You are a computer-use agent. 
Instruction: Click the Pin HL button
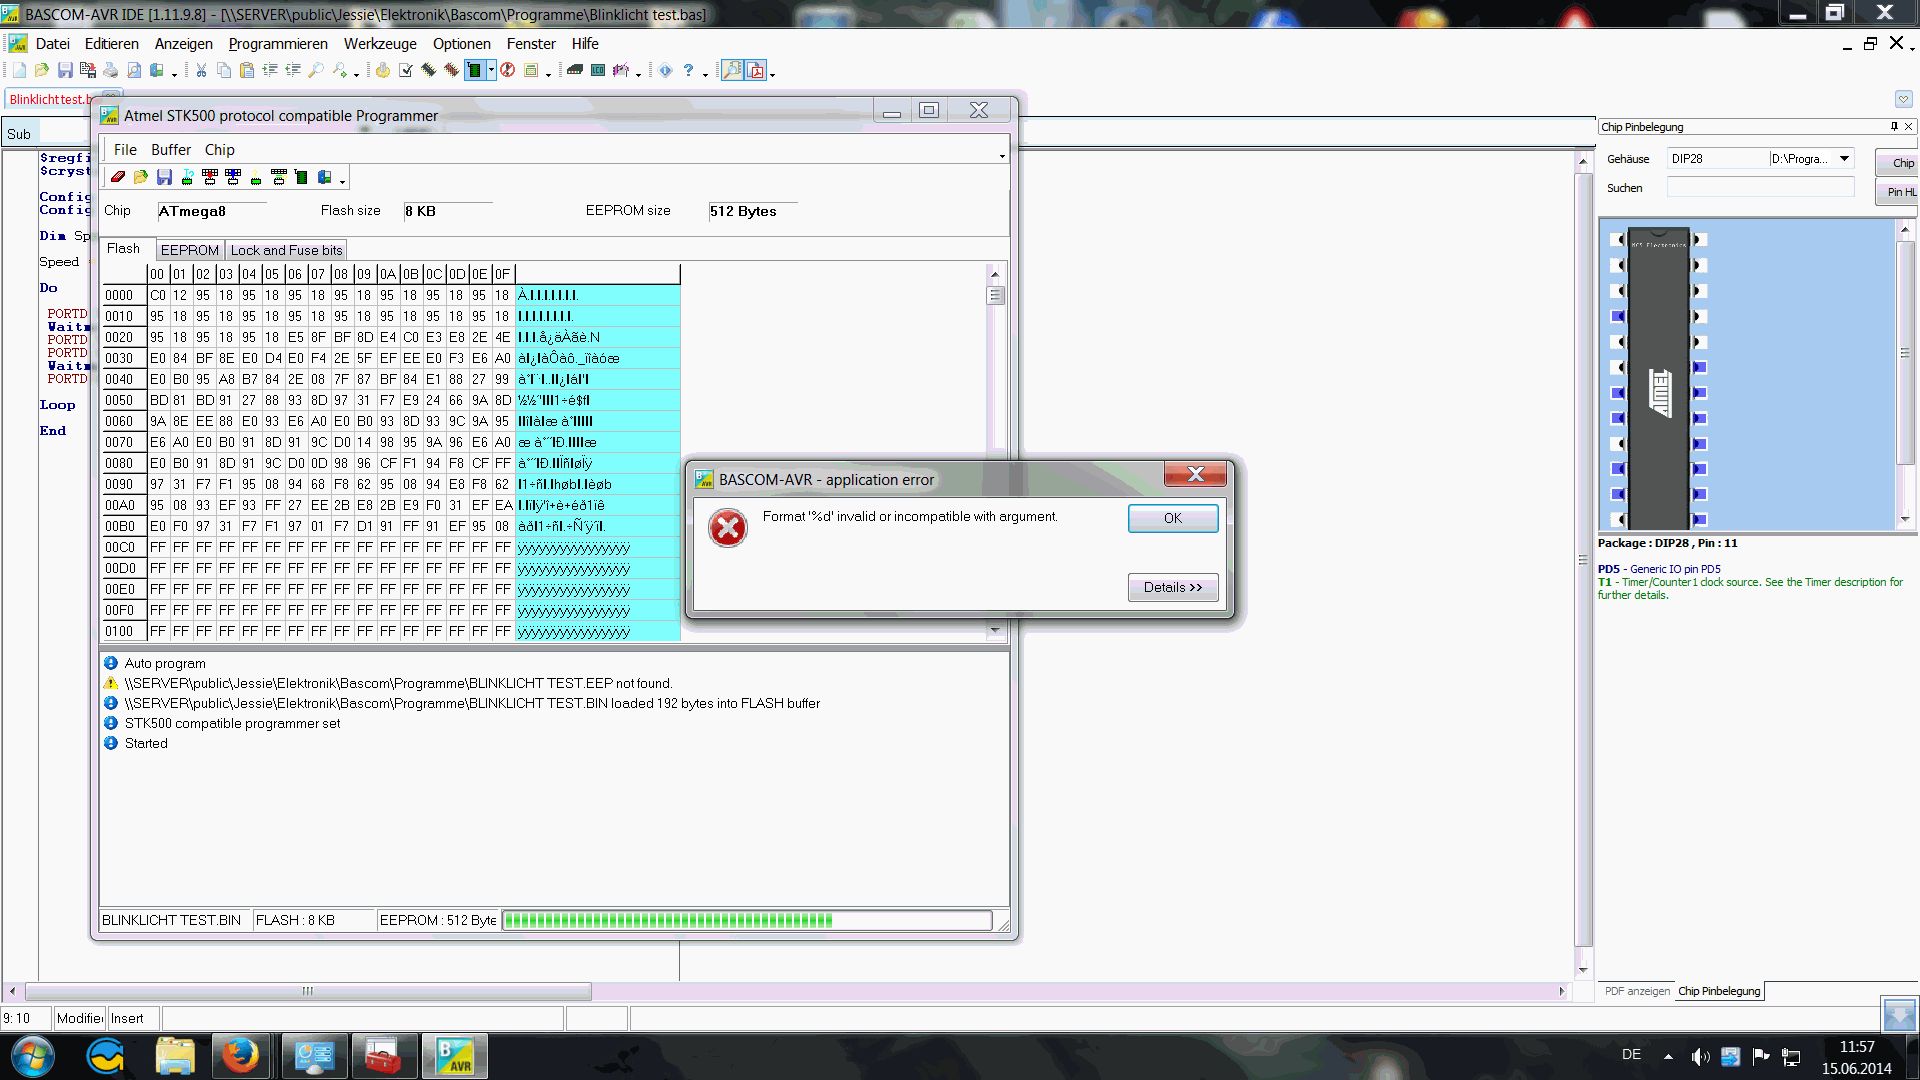[1900, 192]
